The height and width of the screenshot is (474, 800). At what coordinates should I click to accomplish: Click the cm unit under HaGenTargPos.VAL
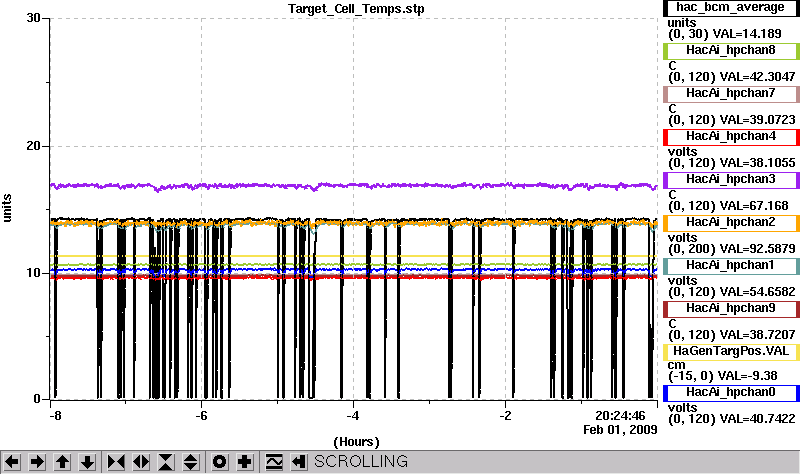click(676, 365)
